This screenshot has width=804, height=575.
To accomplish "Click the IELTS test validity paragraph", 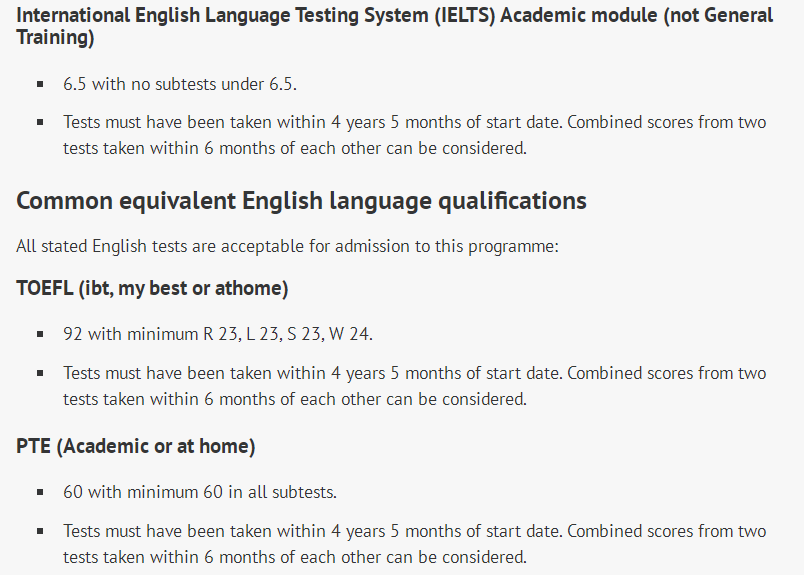I will point(414,135).
